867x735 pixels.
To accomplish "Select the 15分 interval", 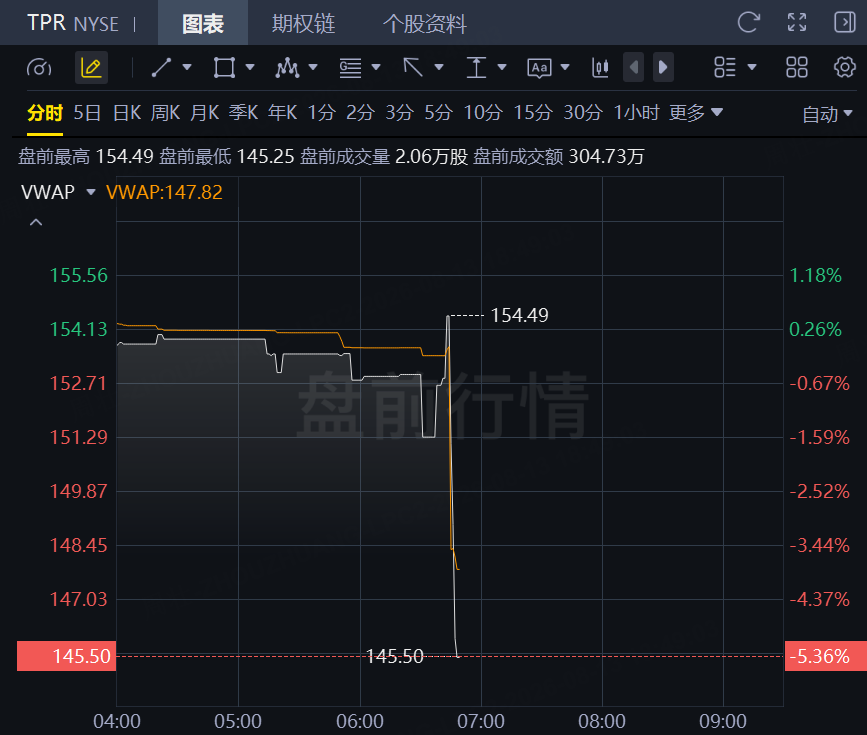I will (533, 113).
